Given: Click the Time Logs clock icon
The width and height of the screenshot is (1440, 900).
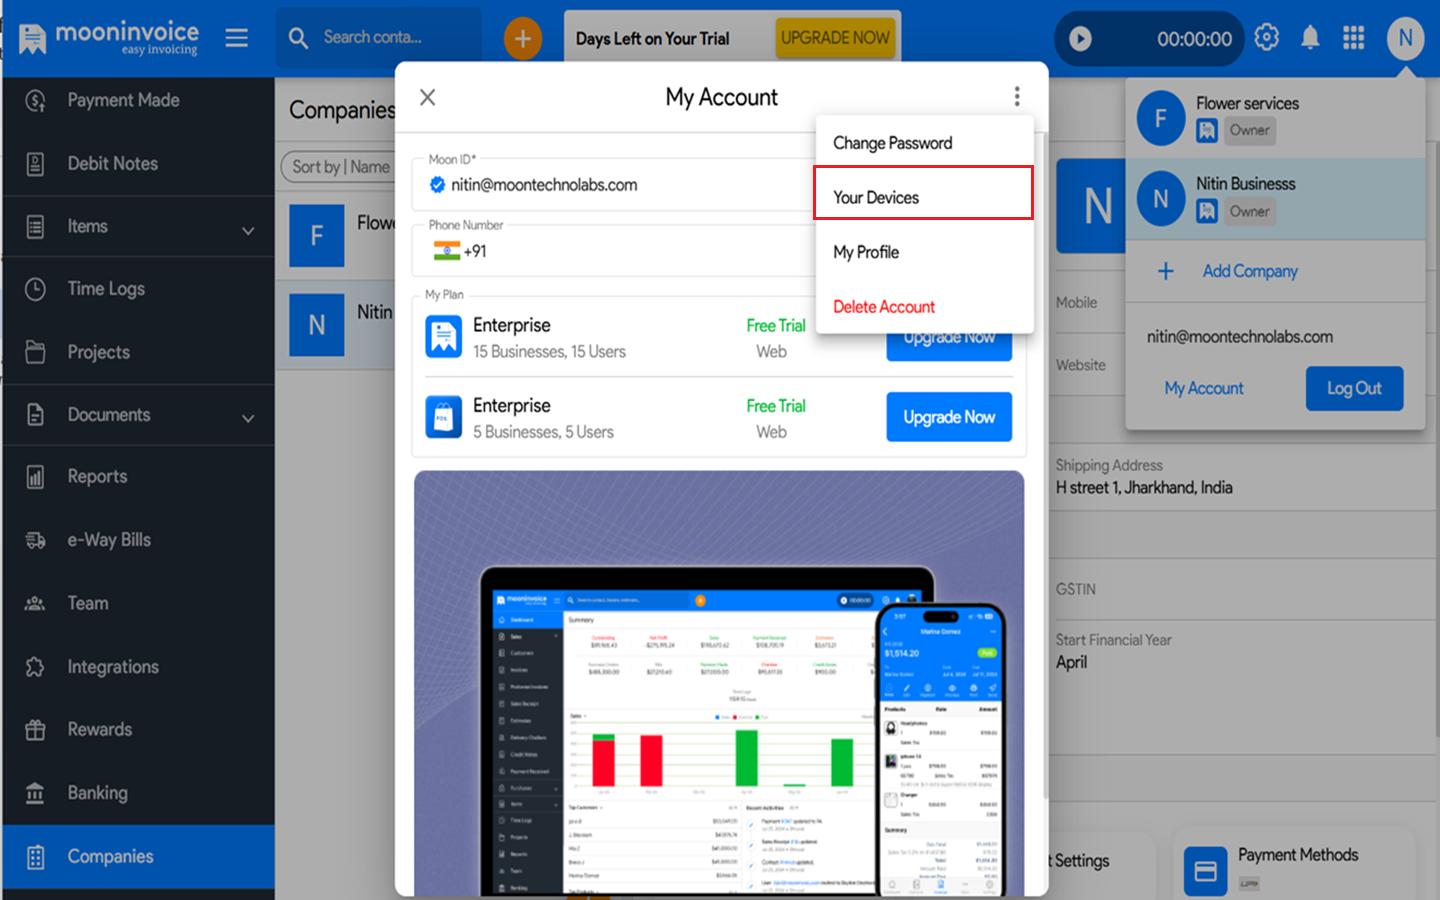Looking at the screenshot, I should pyautogui.click(x=35, y=289).
